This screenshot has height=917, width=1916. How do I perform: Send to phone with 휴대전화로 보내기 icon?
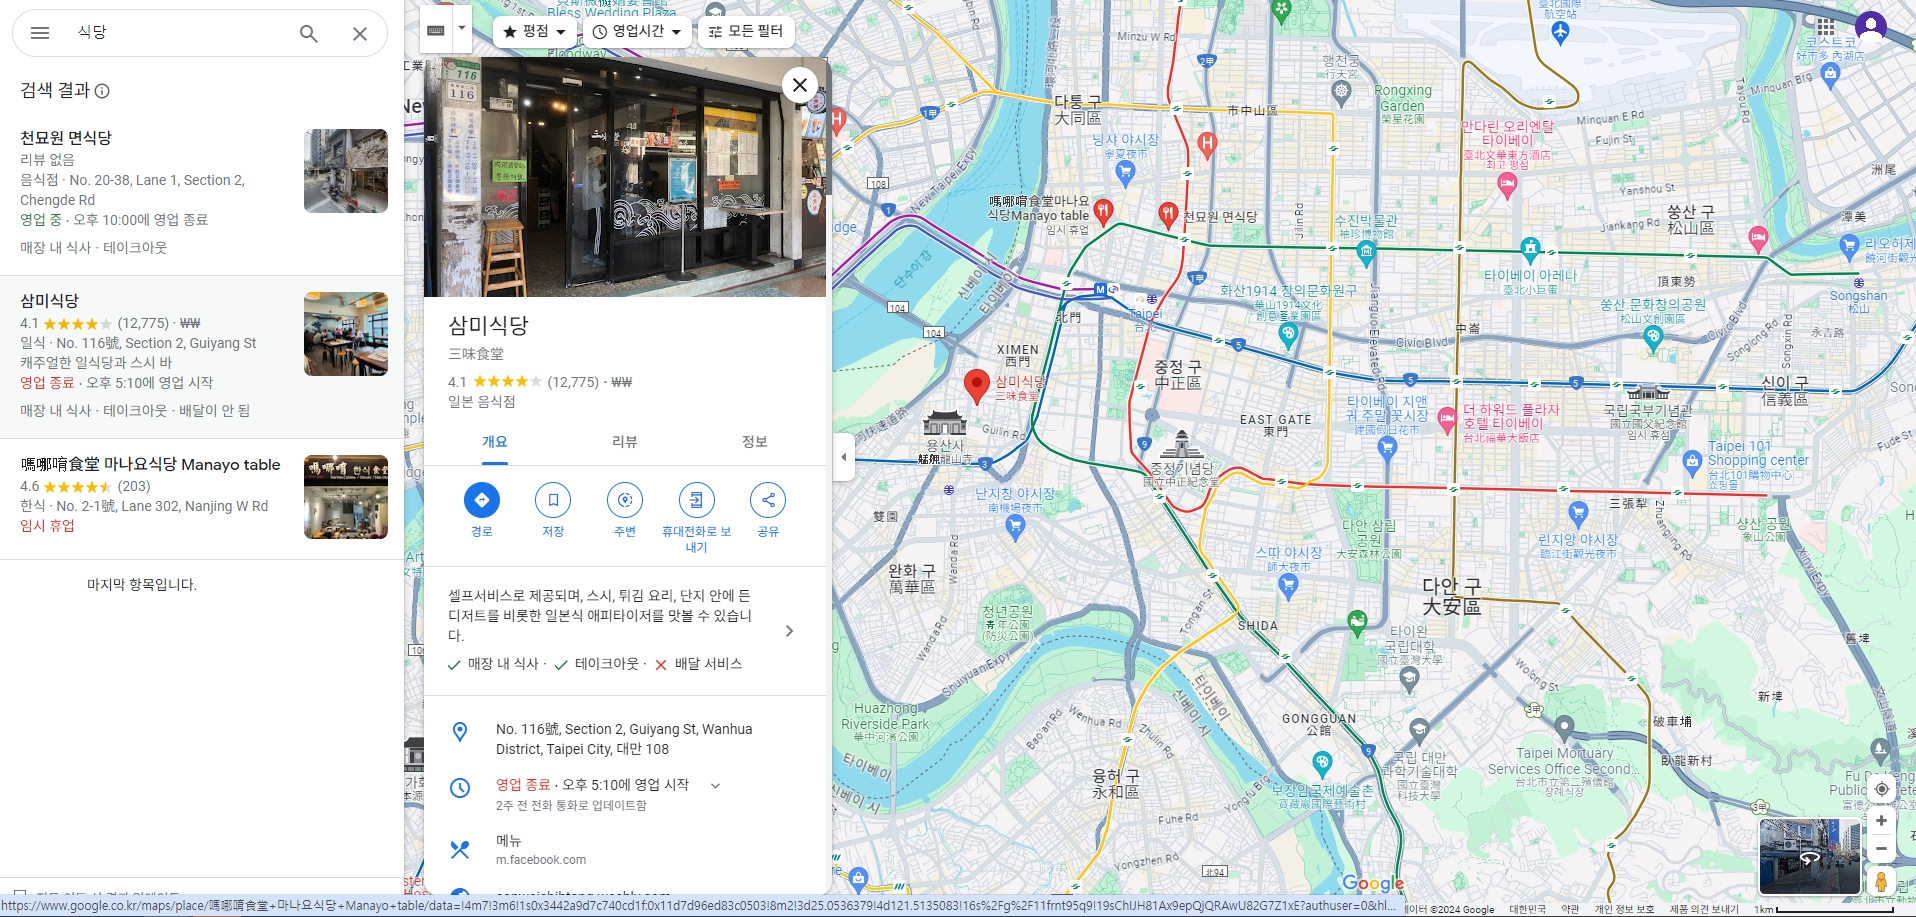696,500
